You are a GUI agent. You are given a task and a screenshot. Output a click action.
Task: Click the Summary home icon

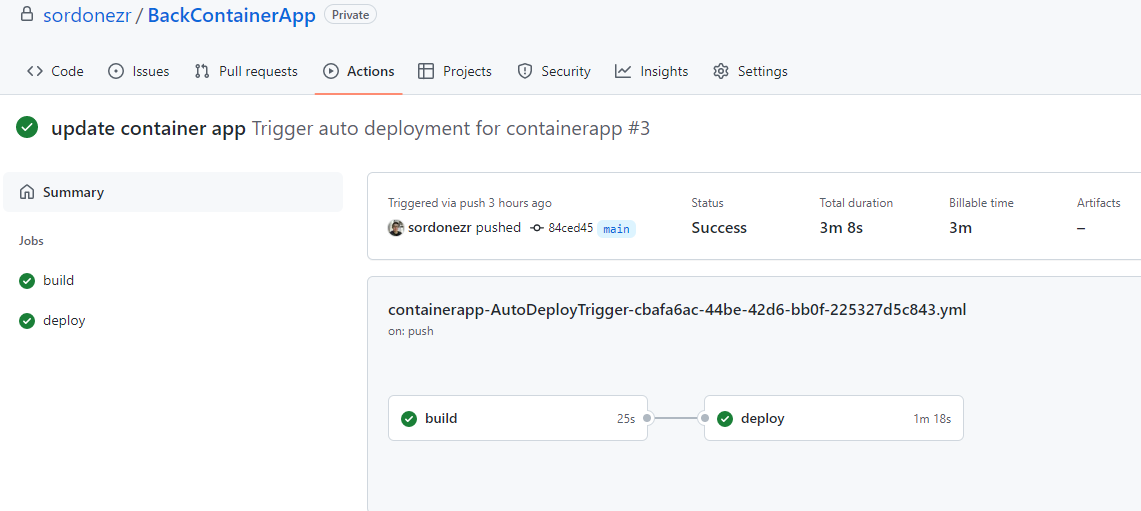[27, 192]
